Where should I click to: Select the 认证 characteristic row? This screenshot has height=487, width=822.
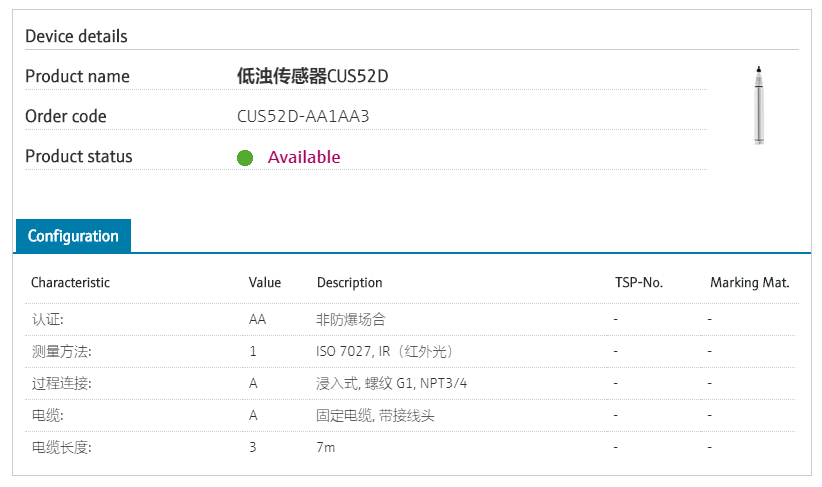(x=412, y=319)
